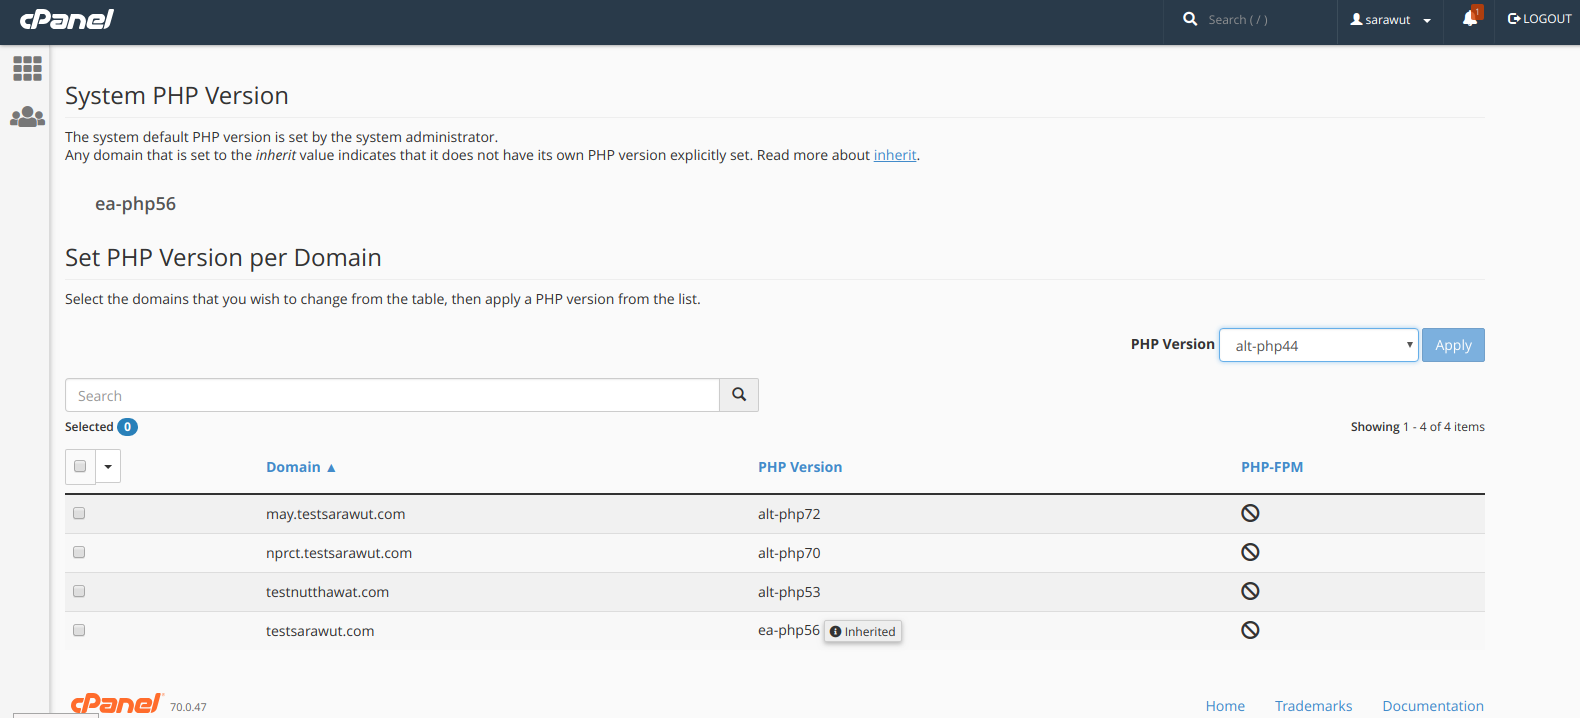The width and height of the screenshot is (1580, 718).
Task: Expand the sarawut user account menu
Action: coord(1390,20)
